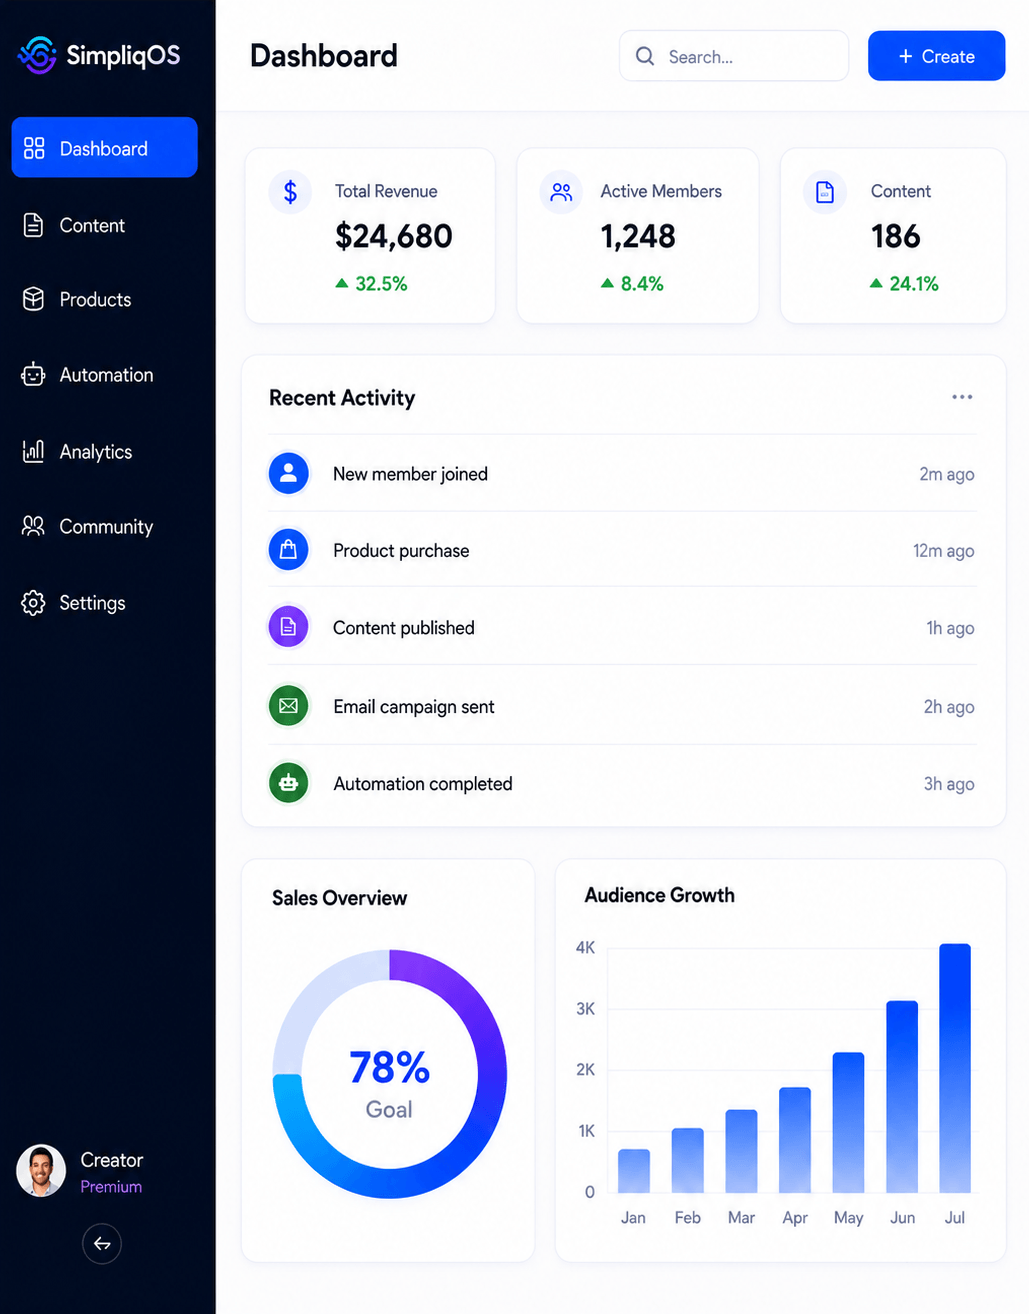Click the SimpliqOS logo icon
The width and height of the screenshot is (1029, 1314).
click(x=38, y=55)
